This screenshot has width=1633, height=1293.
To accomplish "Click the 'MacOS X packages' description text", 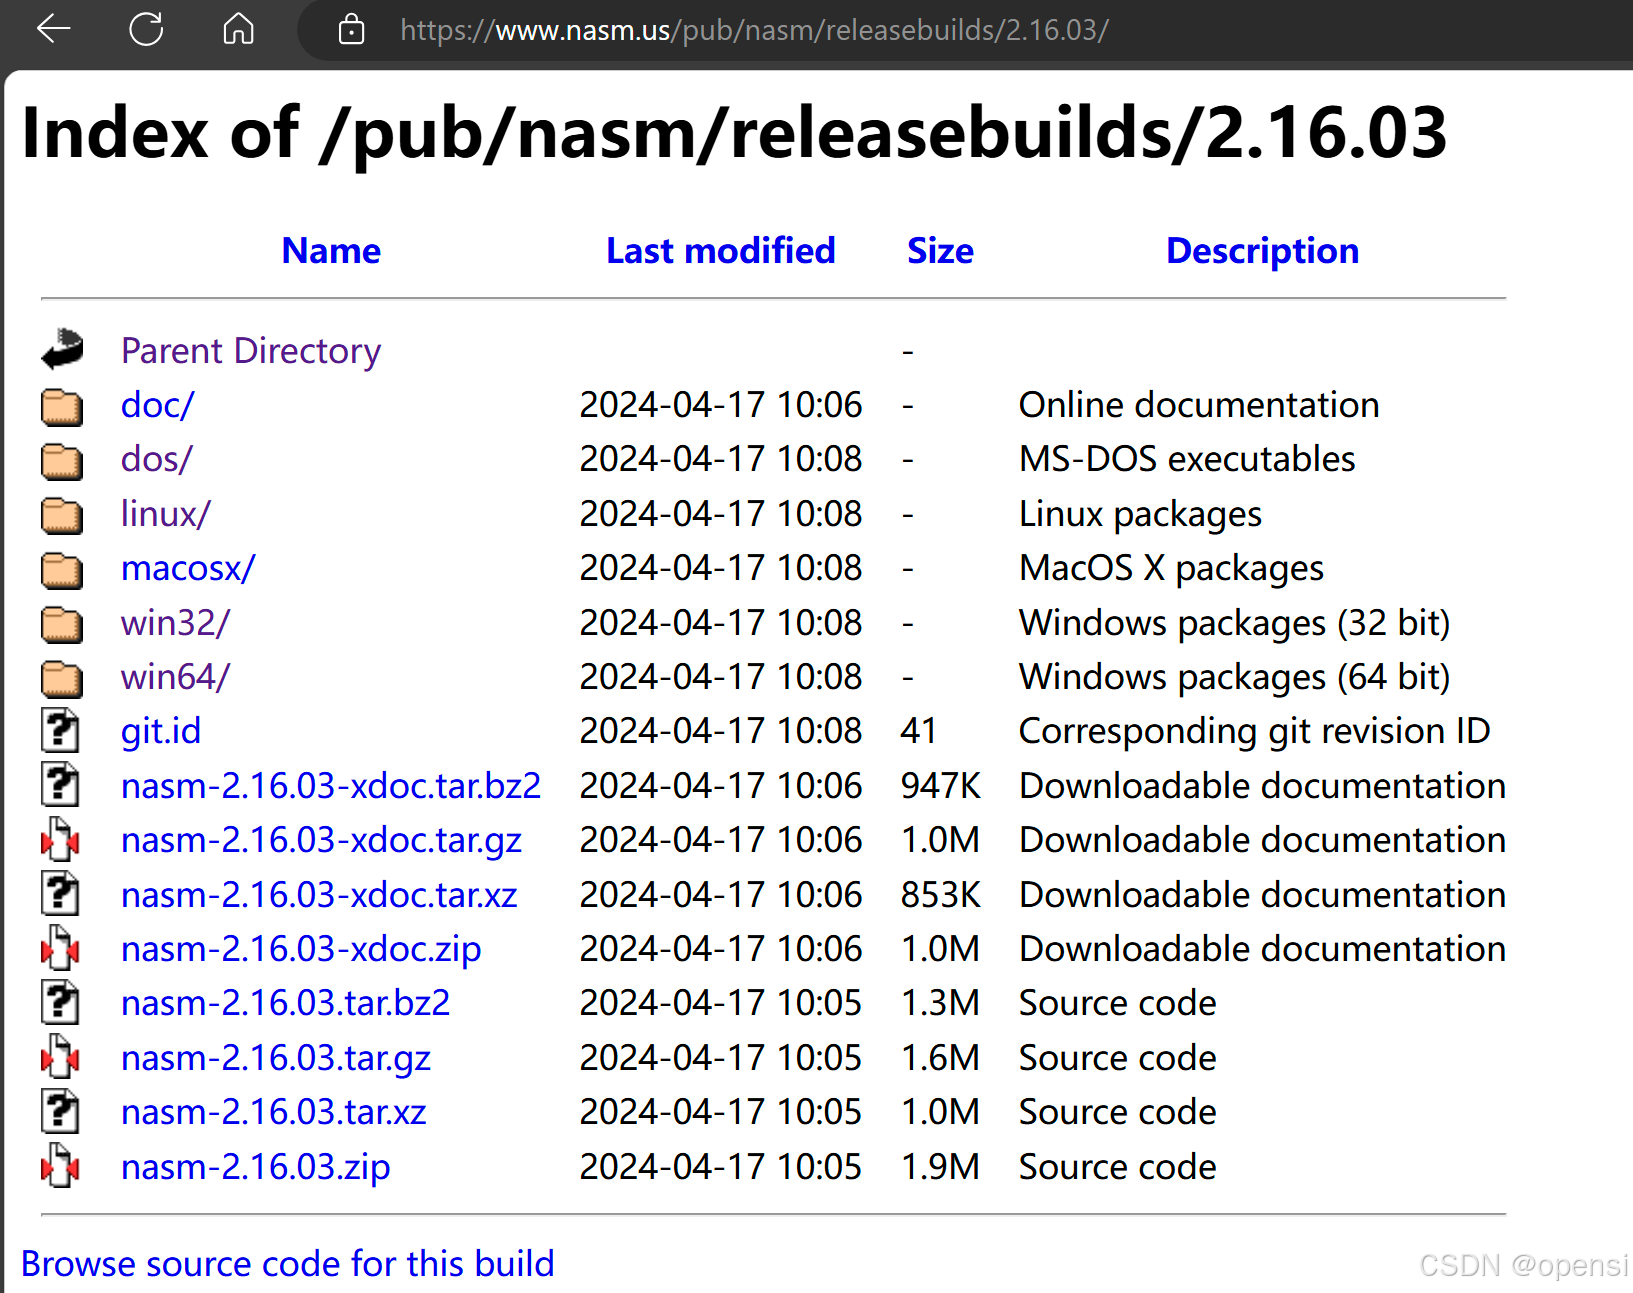I will (1171, 568).
